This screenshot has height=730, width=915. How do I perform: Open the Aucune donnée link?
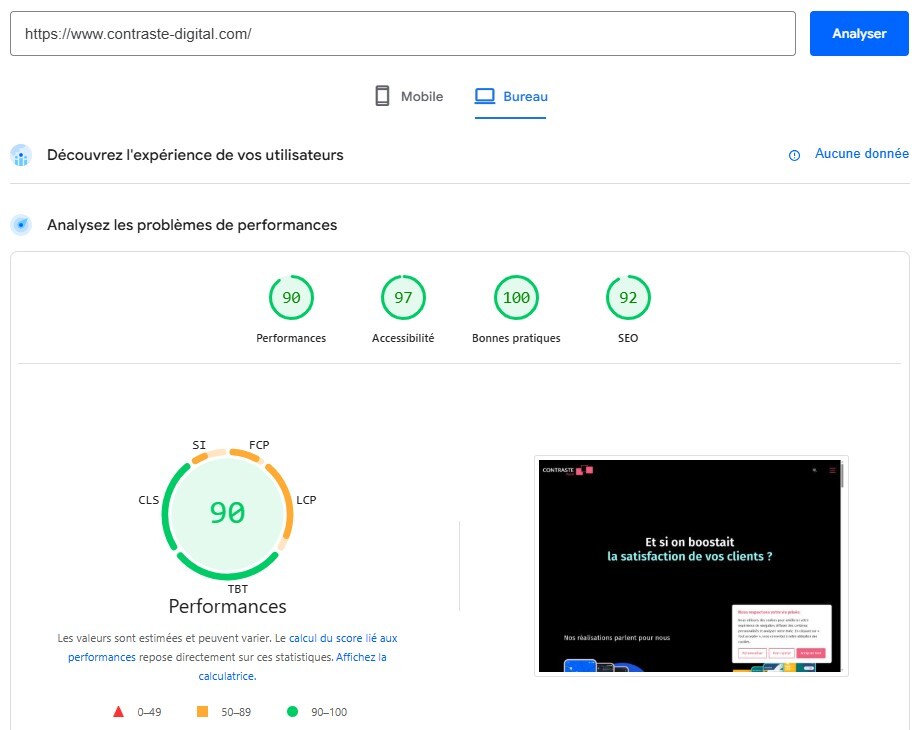click(x=861, y=154)
